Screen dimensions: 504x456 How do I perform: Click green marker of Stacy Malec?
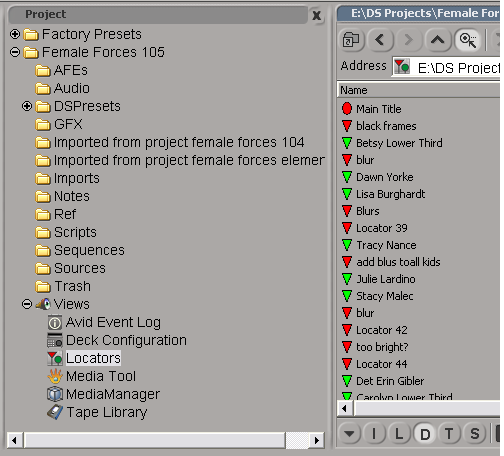(x=347, y=296)
